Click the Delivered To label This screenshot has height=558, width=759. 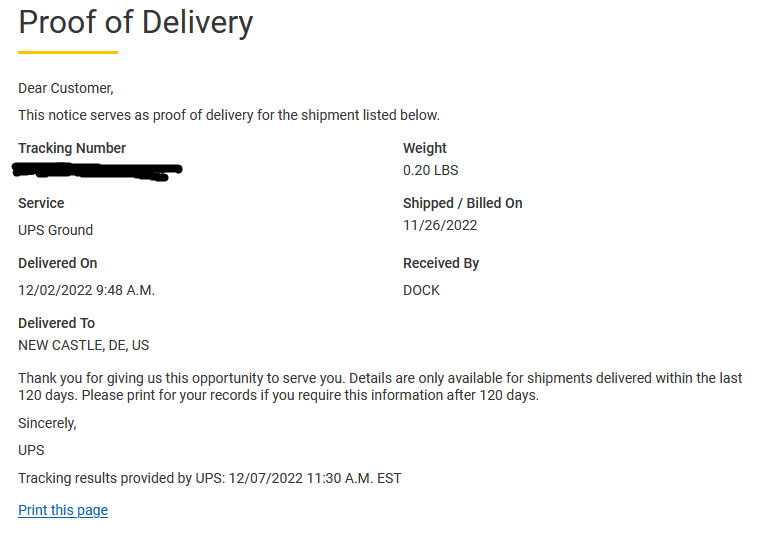point(56,323)
